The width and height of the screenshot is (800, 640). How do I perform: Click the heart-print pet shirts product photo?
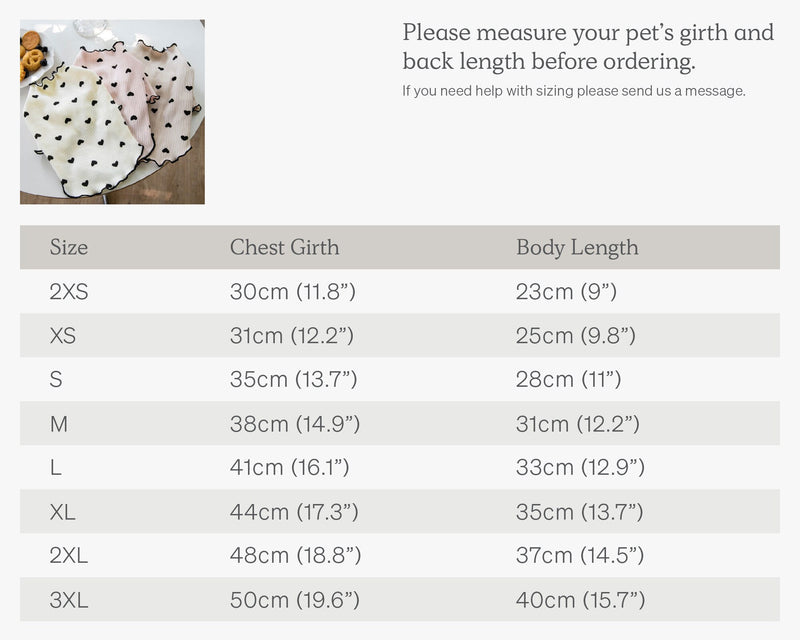(112, 112)
